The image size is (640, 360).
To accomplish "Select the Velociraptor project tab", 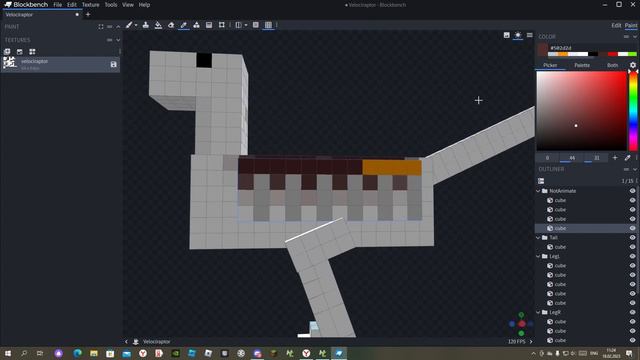I will point(41,15).
